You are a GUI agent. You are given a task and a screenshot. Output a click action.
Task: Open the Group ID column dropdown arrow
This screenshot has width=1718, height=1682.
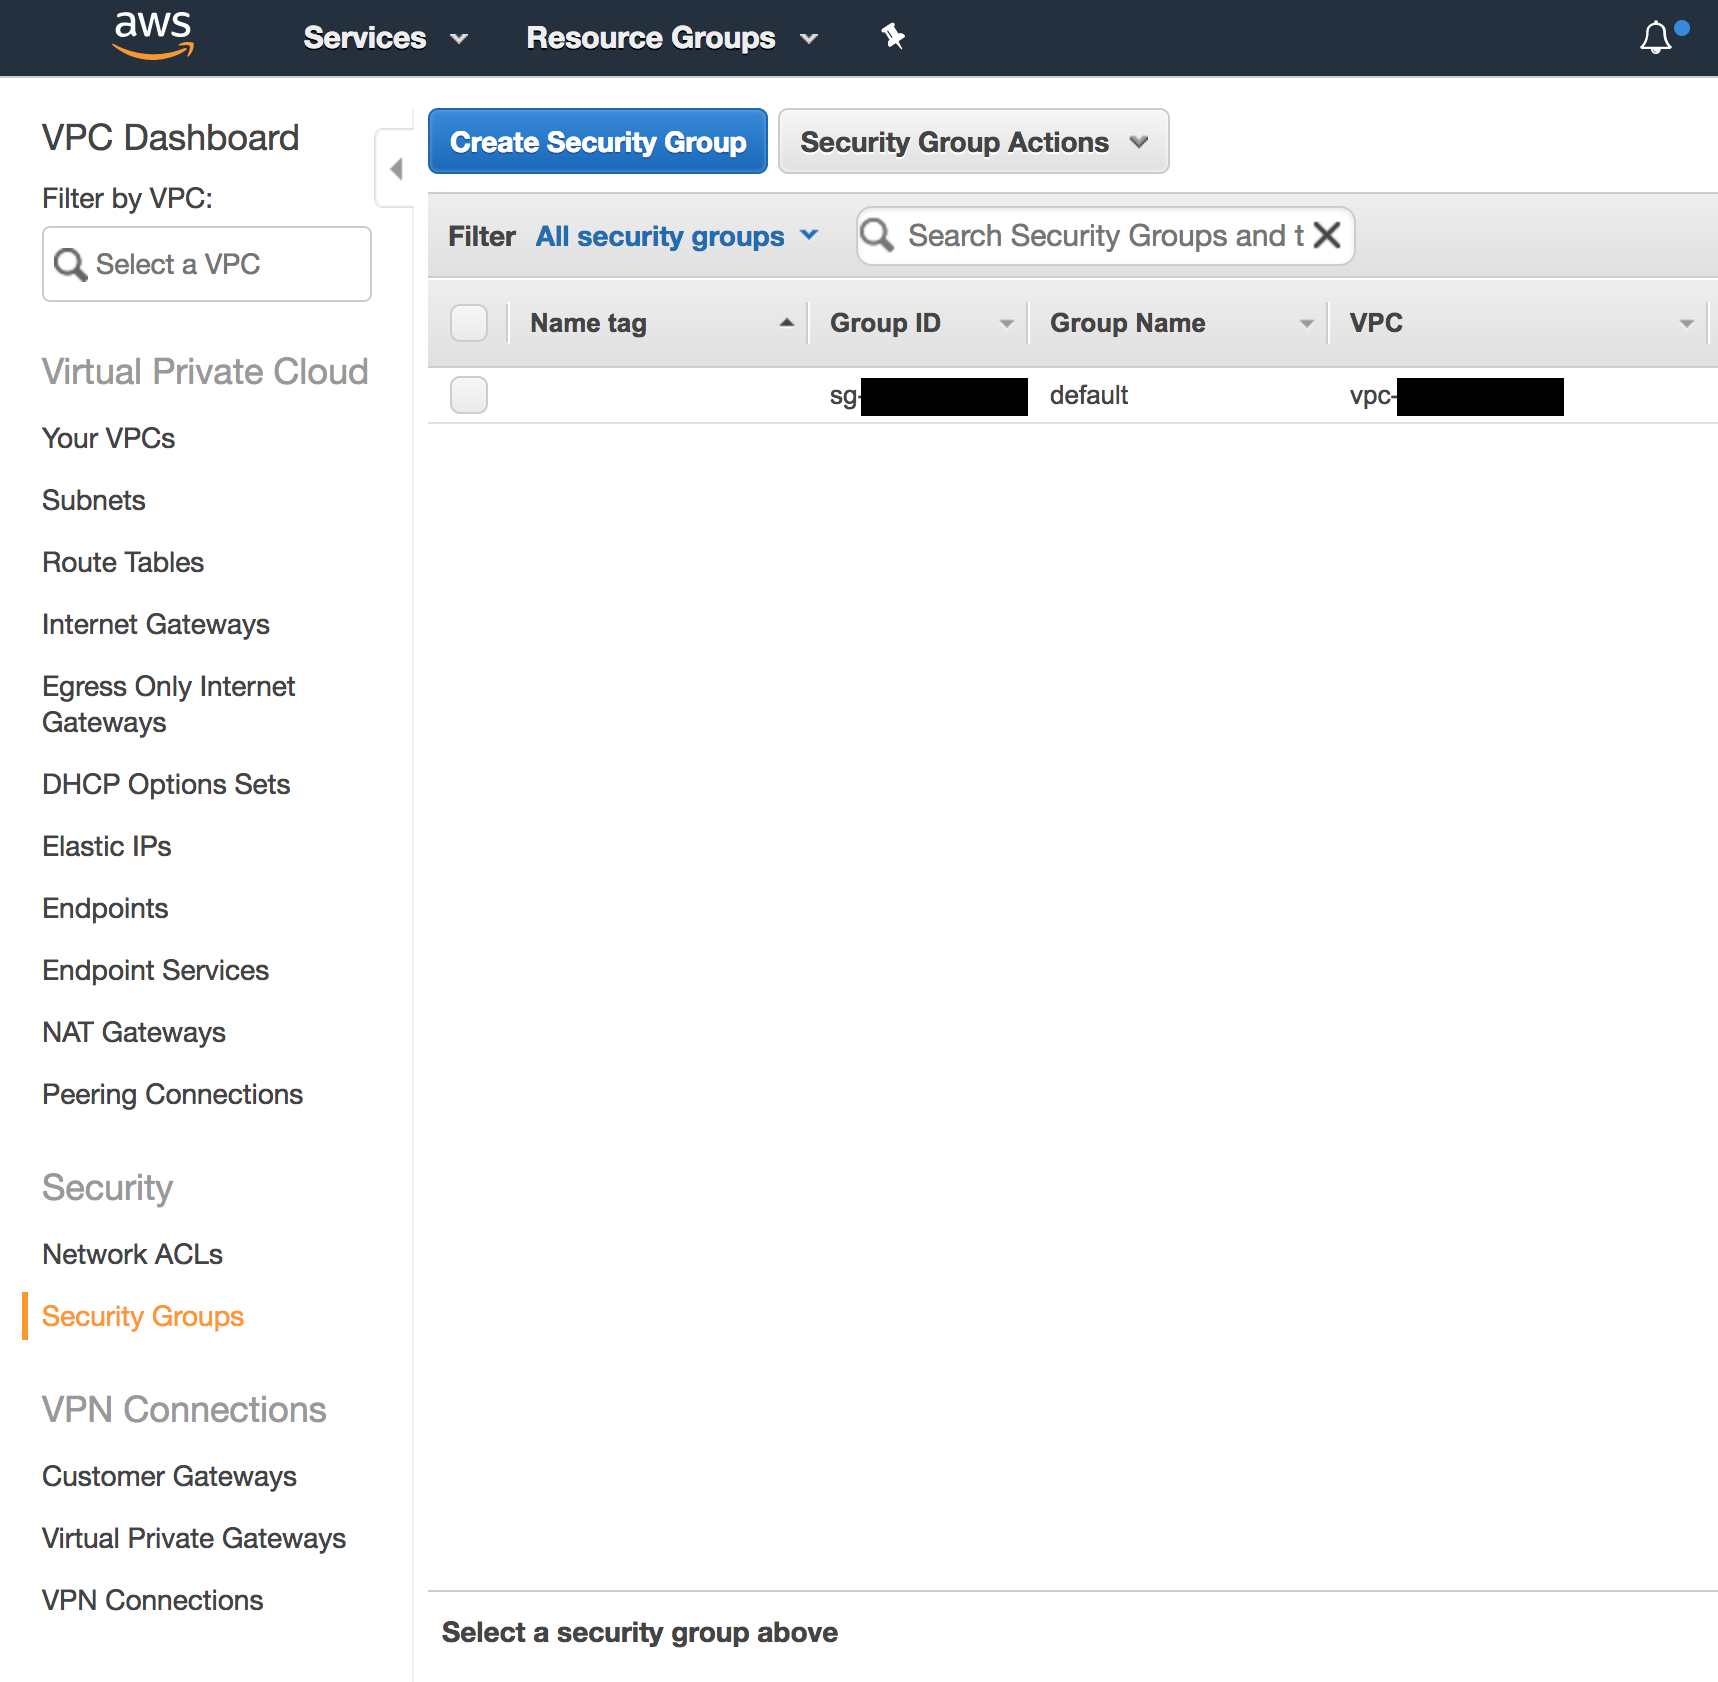(x=1006, y=323)
